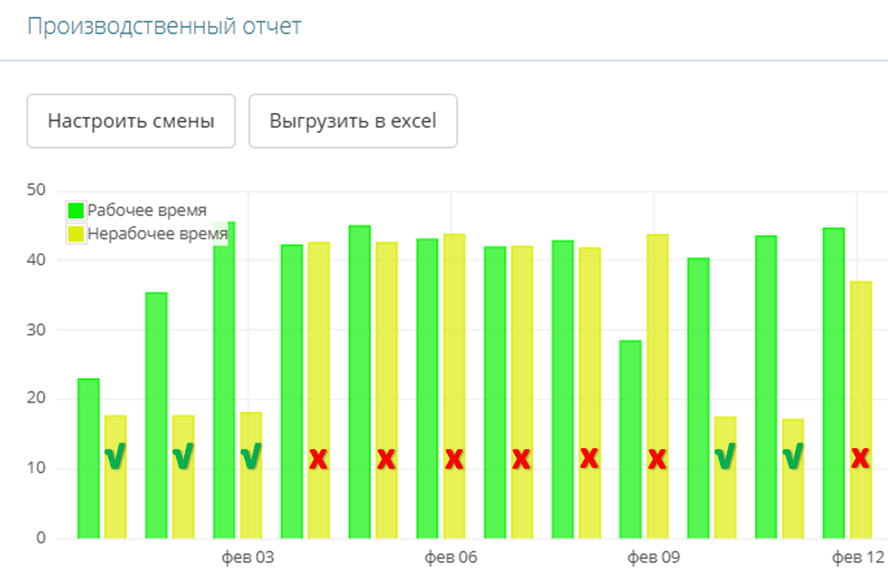
Task: Open the Настроить смены settings
Action: (131, 122)
